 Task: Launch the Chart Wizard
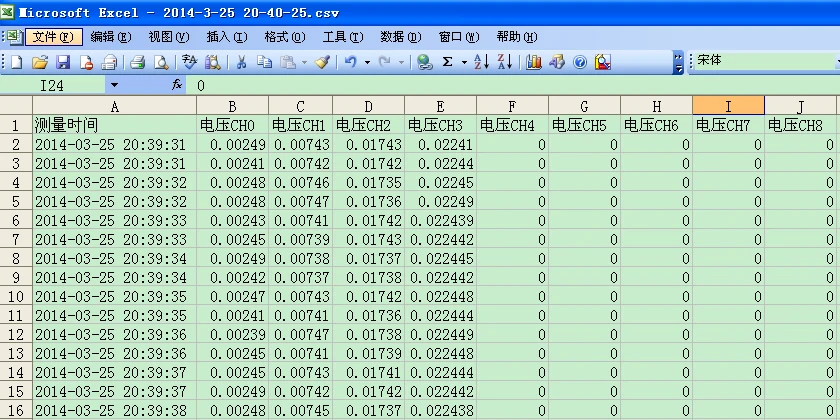click(x=534, y=62)
